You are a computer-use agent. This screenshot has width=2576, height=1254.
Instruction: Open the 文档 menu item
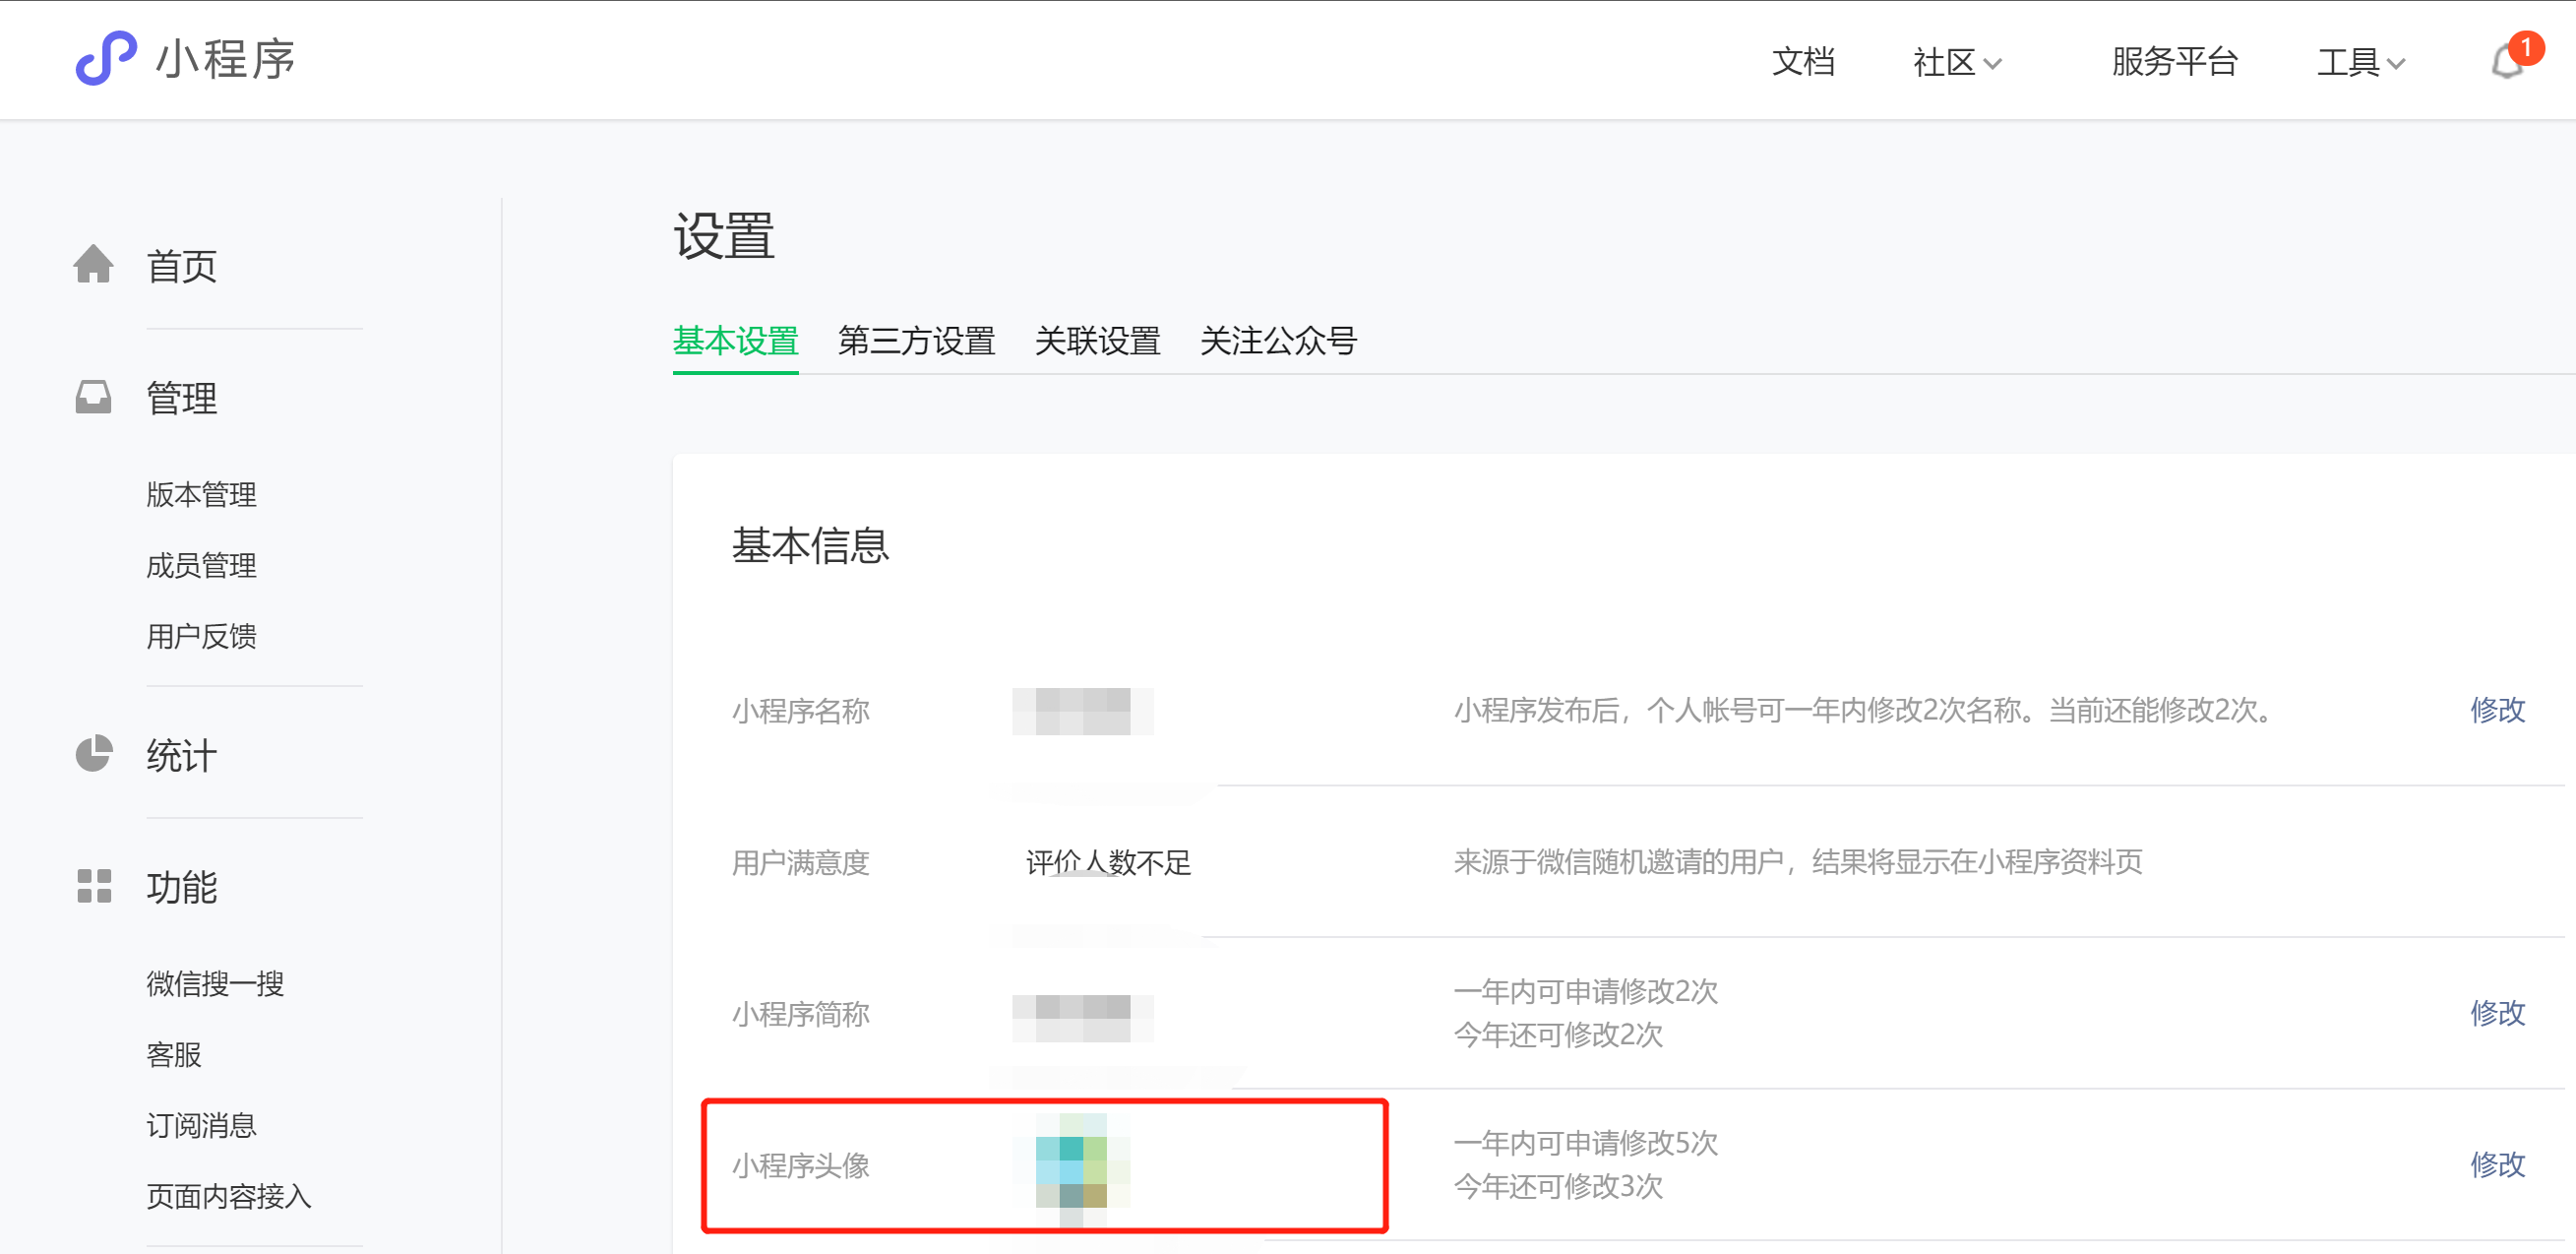tap(1803, 62)
